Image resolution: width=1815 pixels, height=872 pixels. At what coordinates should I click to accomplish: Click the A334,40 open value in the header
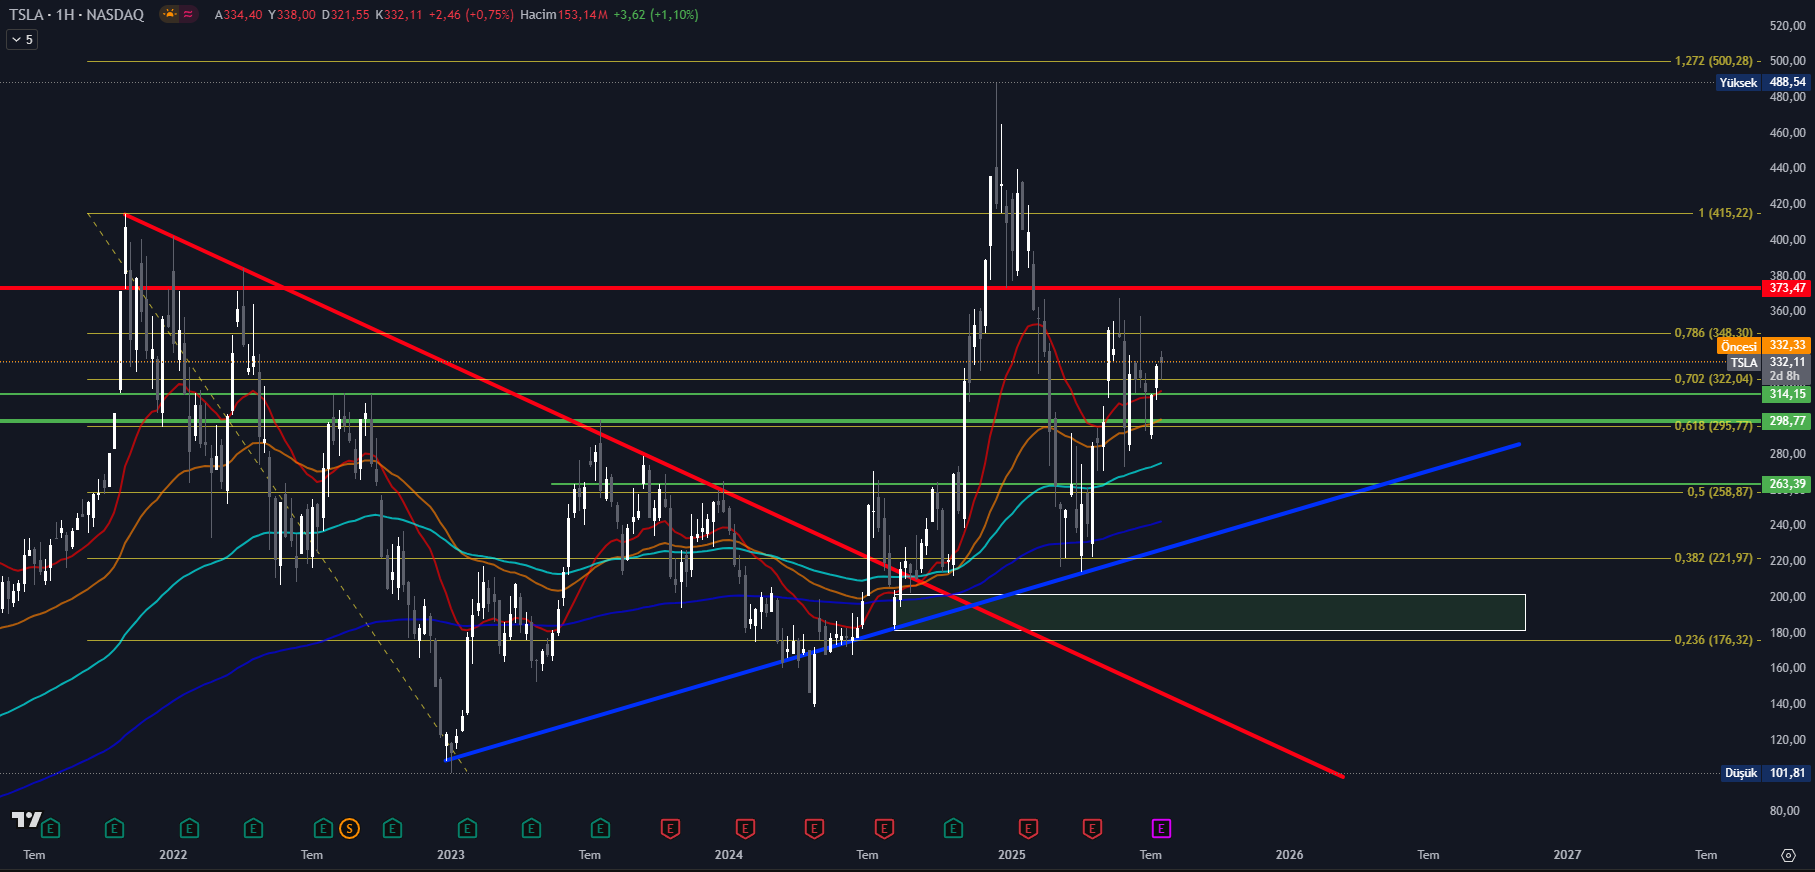point(239,15)
